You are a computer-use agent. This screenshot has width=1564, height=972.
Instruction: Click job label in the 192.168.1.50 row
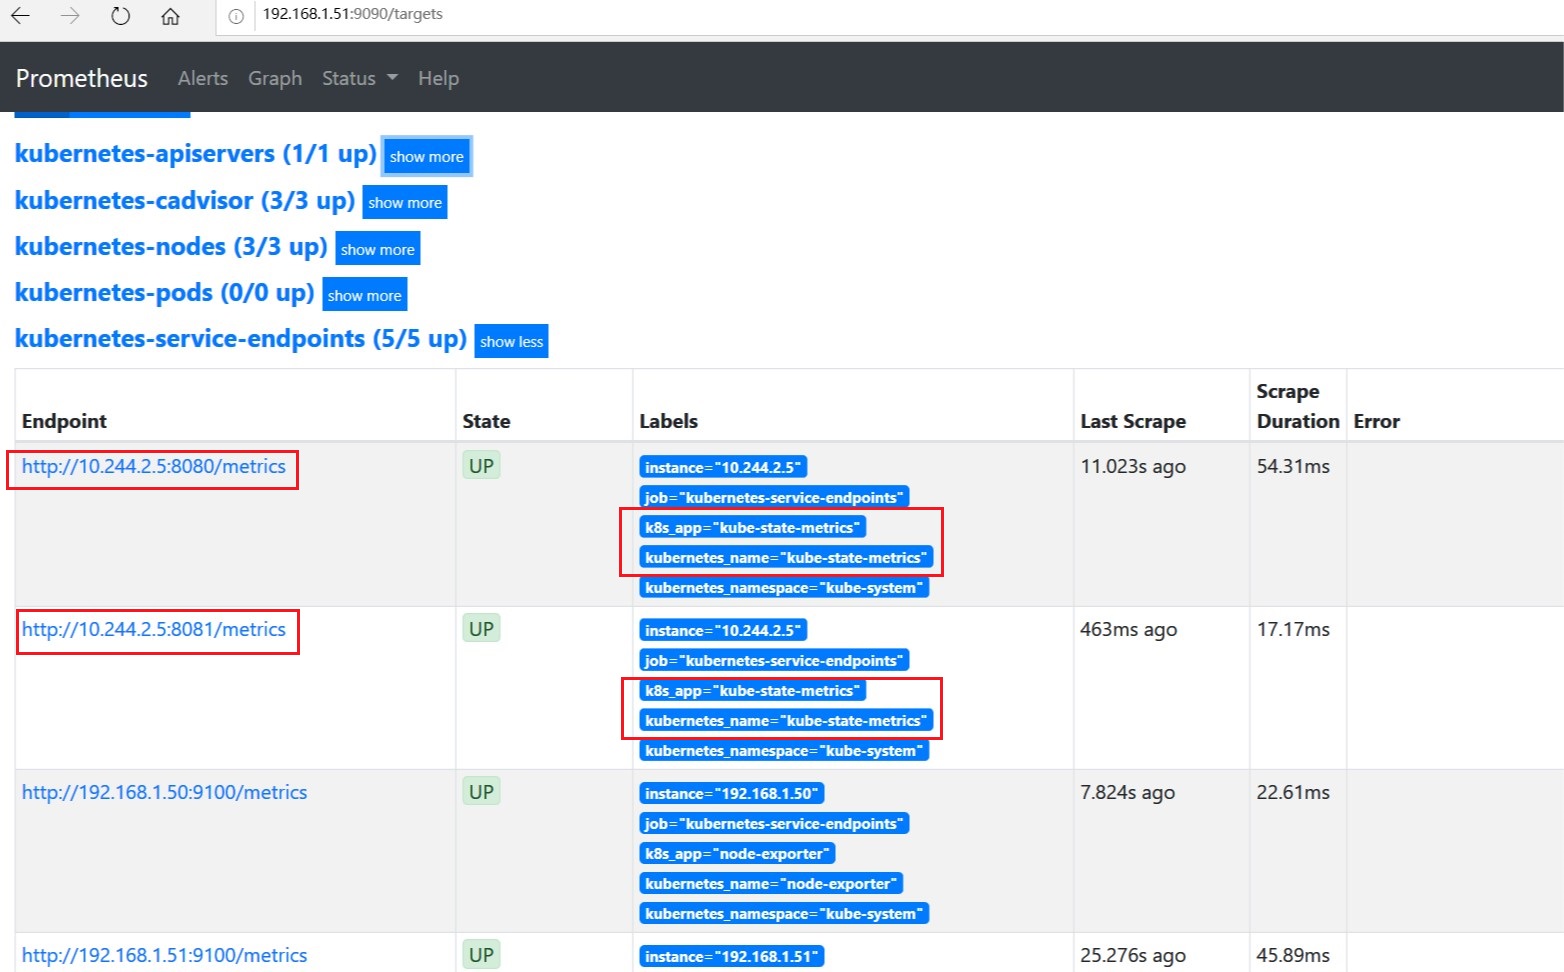point(774,823)
